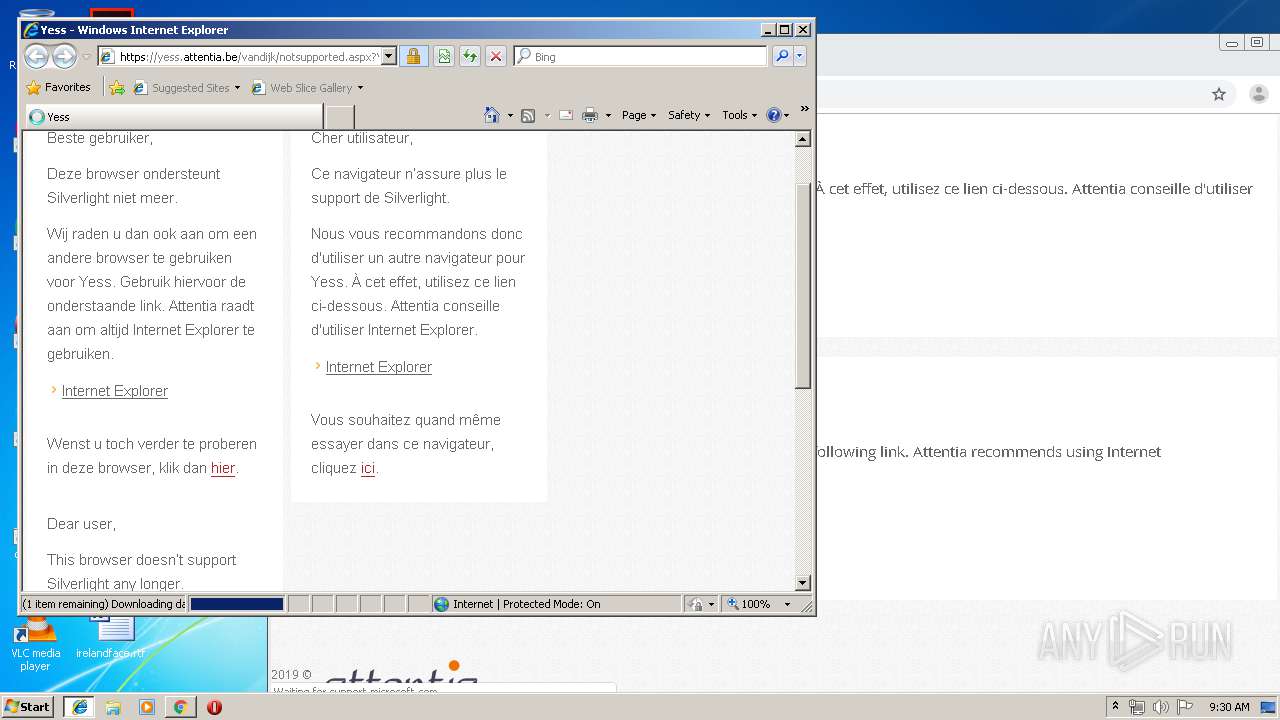Stop loading with the red X icon

coord(496,56)
